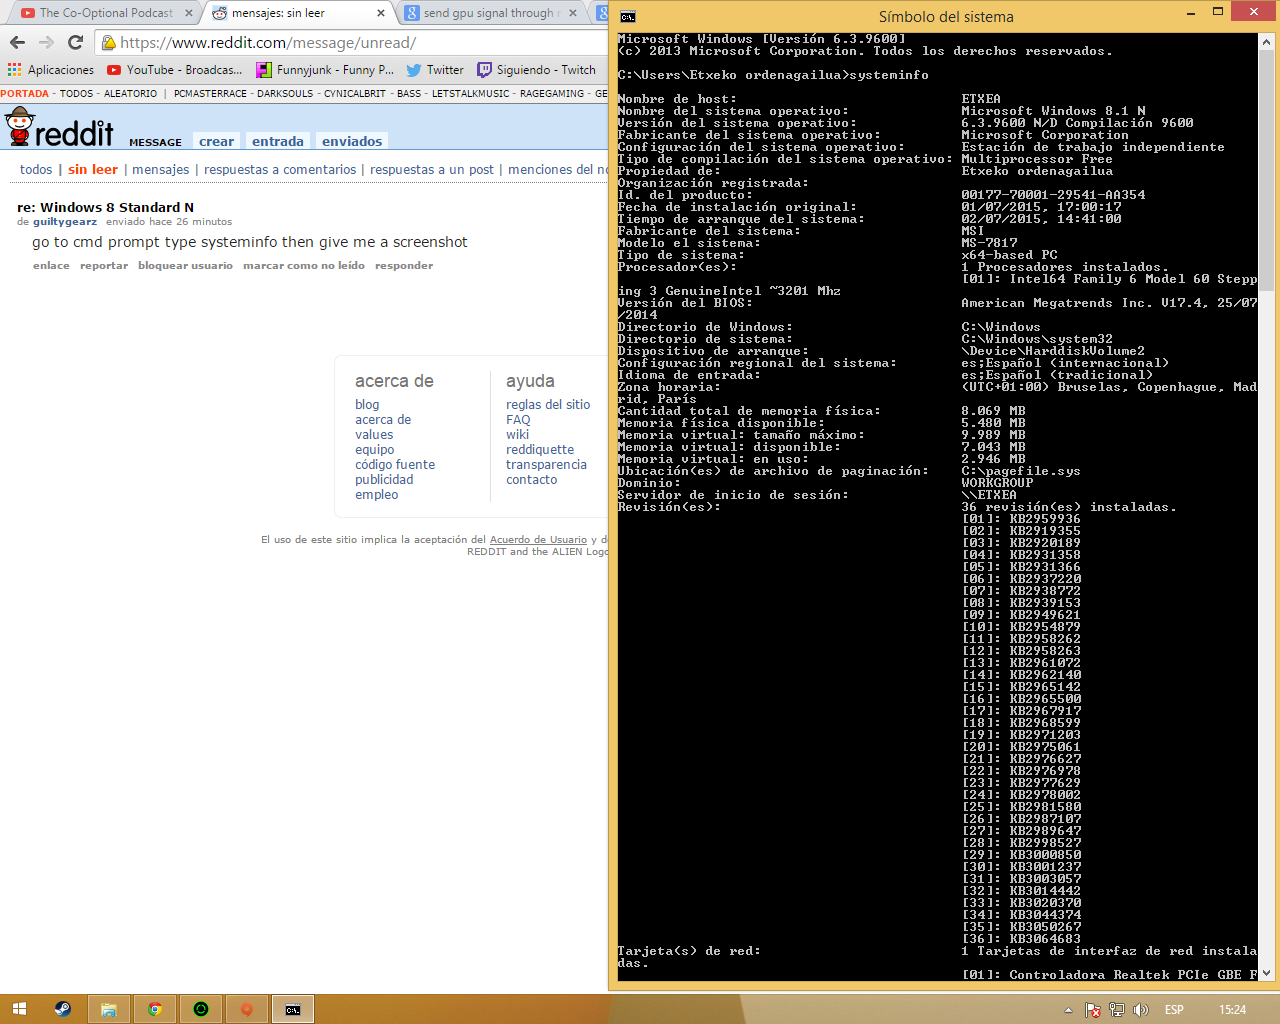Viewport: 1280px width, 1024px height.
Task: Click the SSL padlock in address bar
Action: (x=109, y=42)
